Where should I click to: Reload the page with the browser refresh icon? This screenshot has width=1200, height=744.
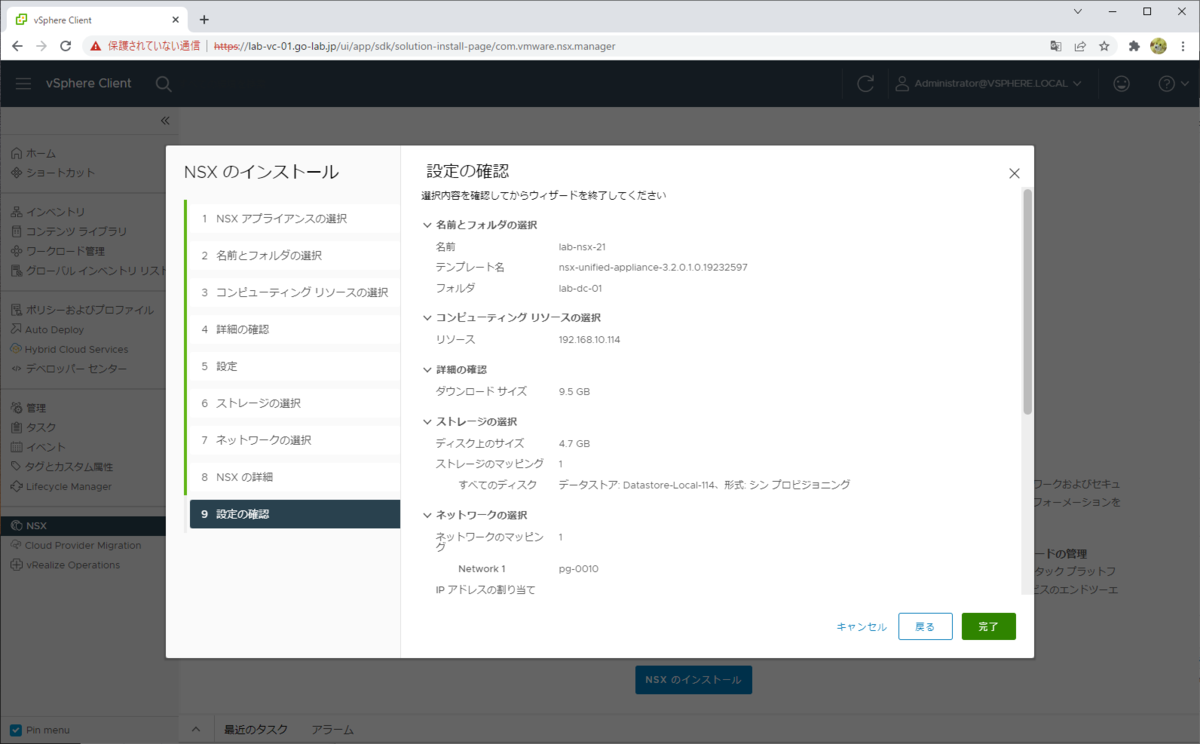coord(66,46)
